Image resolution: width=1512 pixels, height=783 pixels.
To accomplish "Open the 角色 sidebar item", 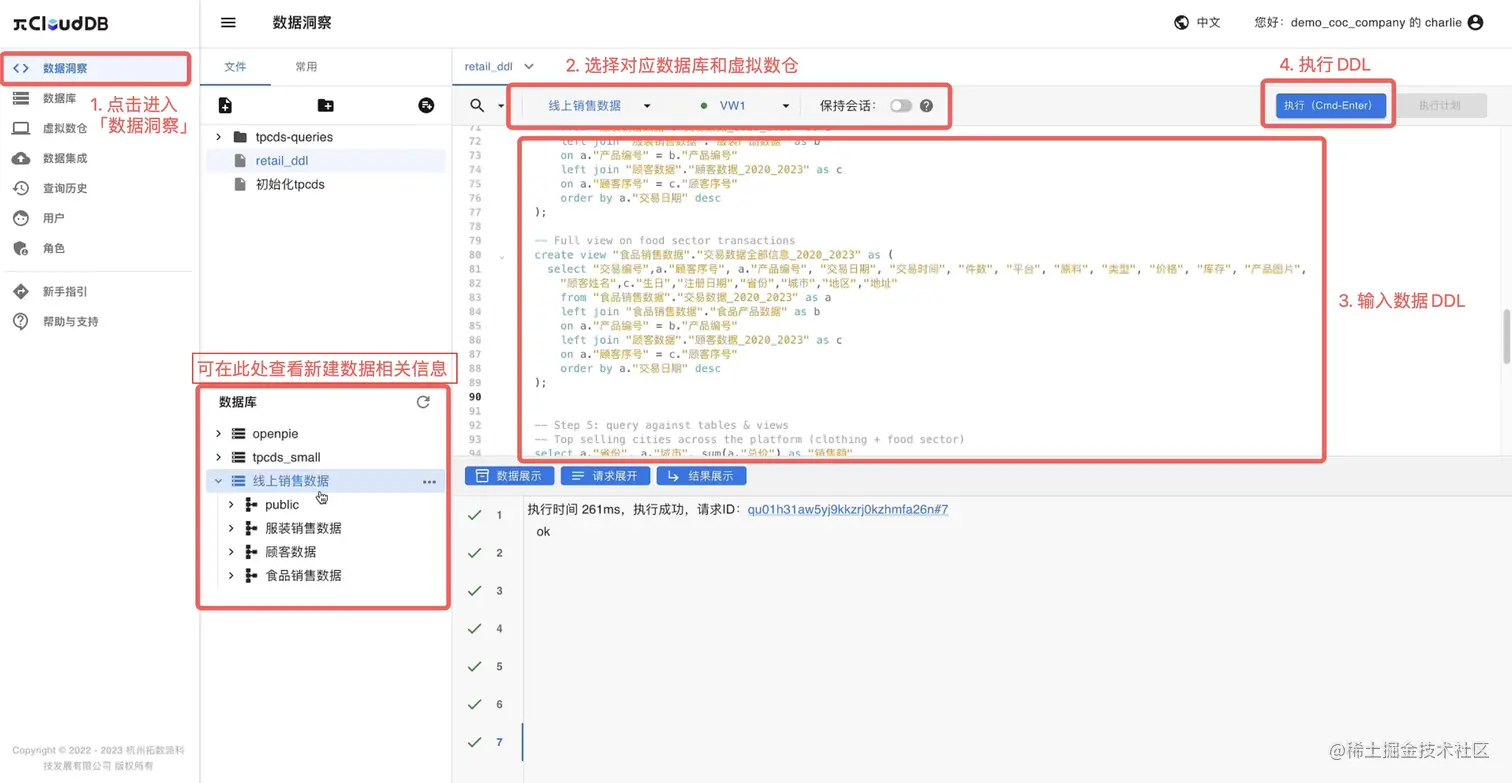I will pyautogui.click(x=53, y=248).
